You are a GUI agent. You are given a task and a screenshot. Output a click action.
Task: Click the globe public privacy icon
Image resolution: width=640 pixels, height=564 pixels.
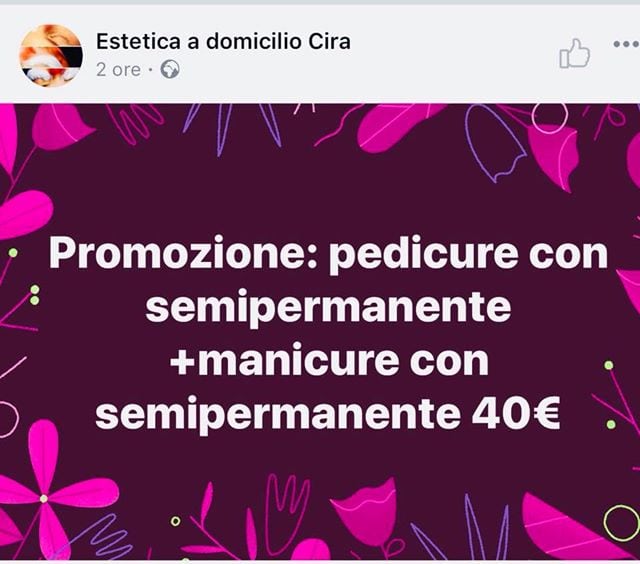coord(170,69)
